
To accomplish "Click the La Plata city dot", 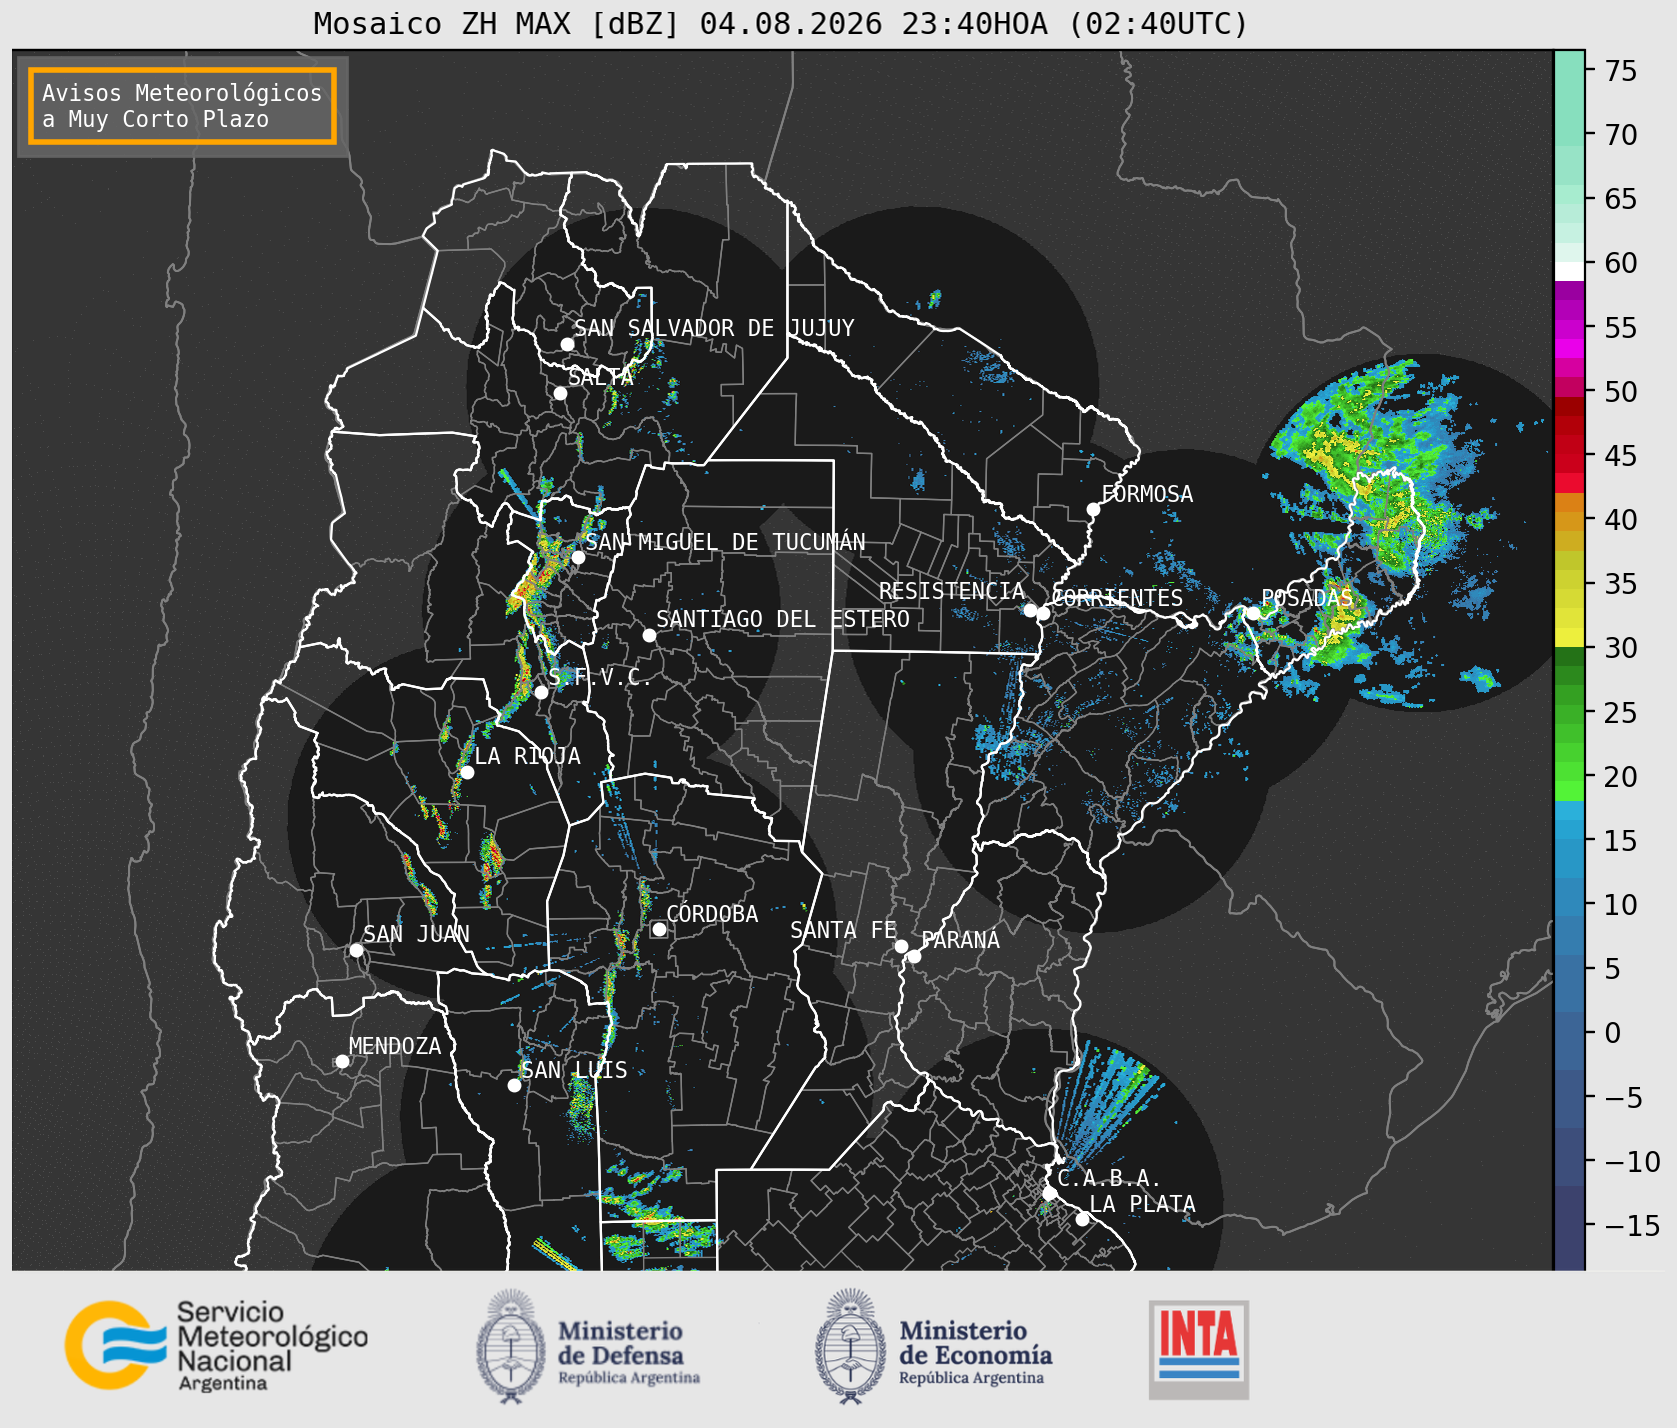I will coord(1082,1219).
